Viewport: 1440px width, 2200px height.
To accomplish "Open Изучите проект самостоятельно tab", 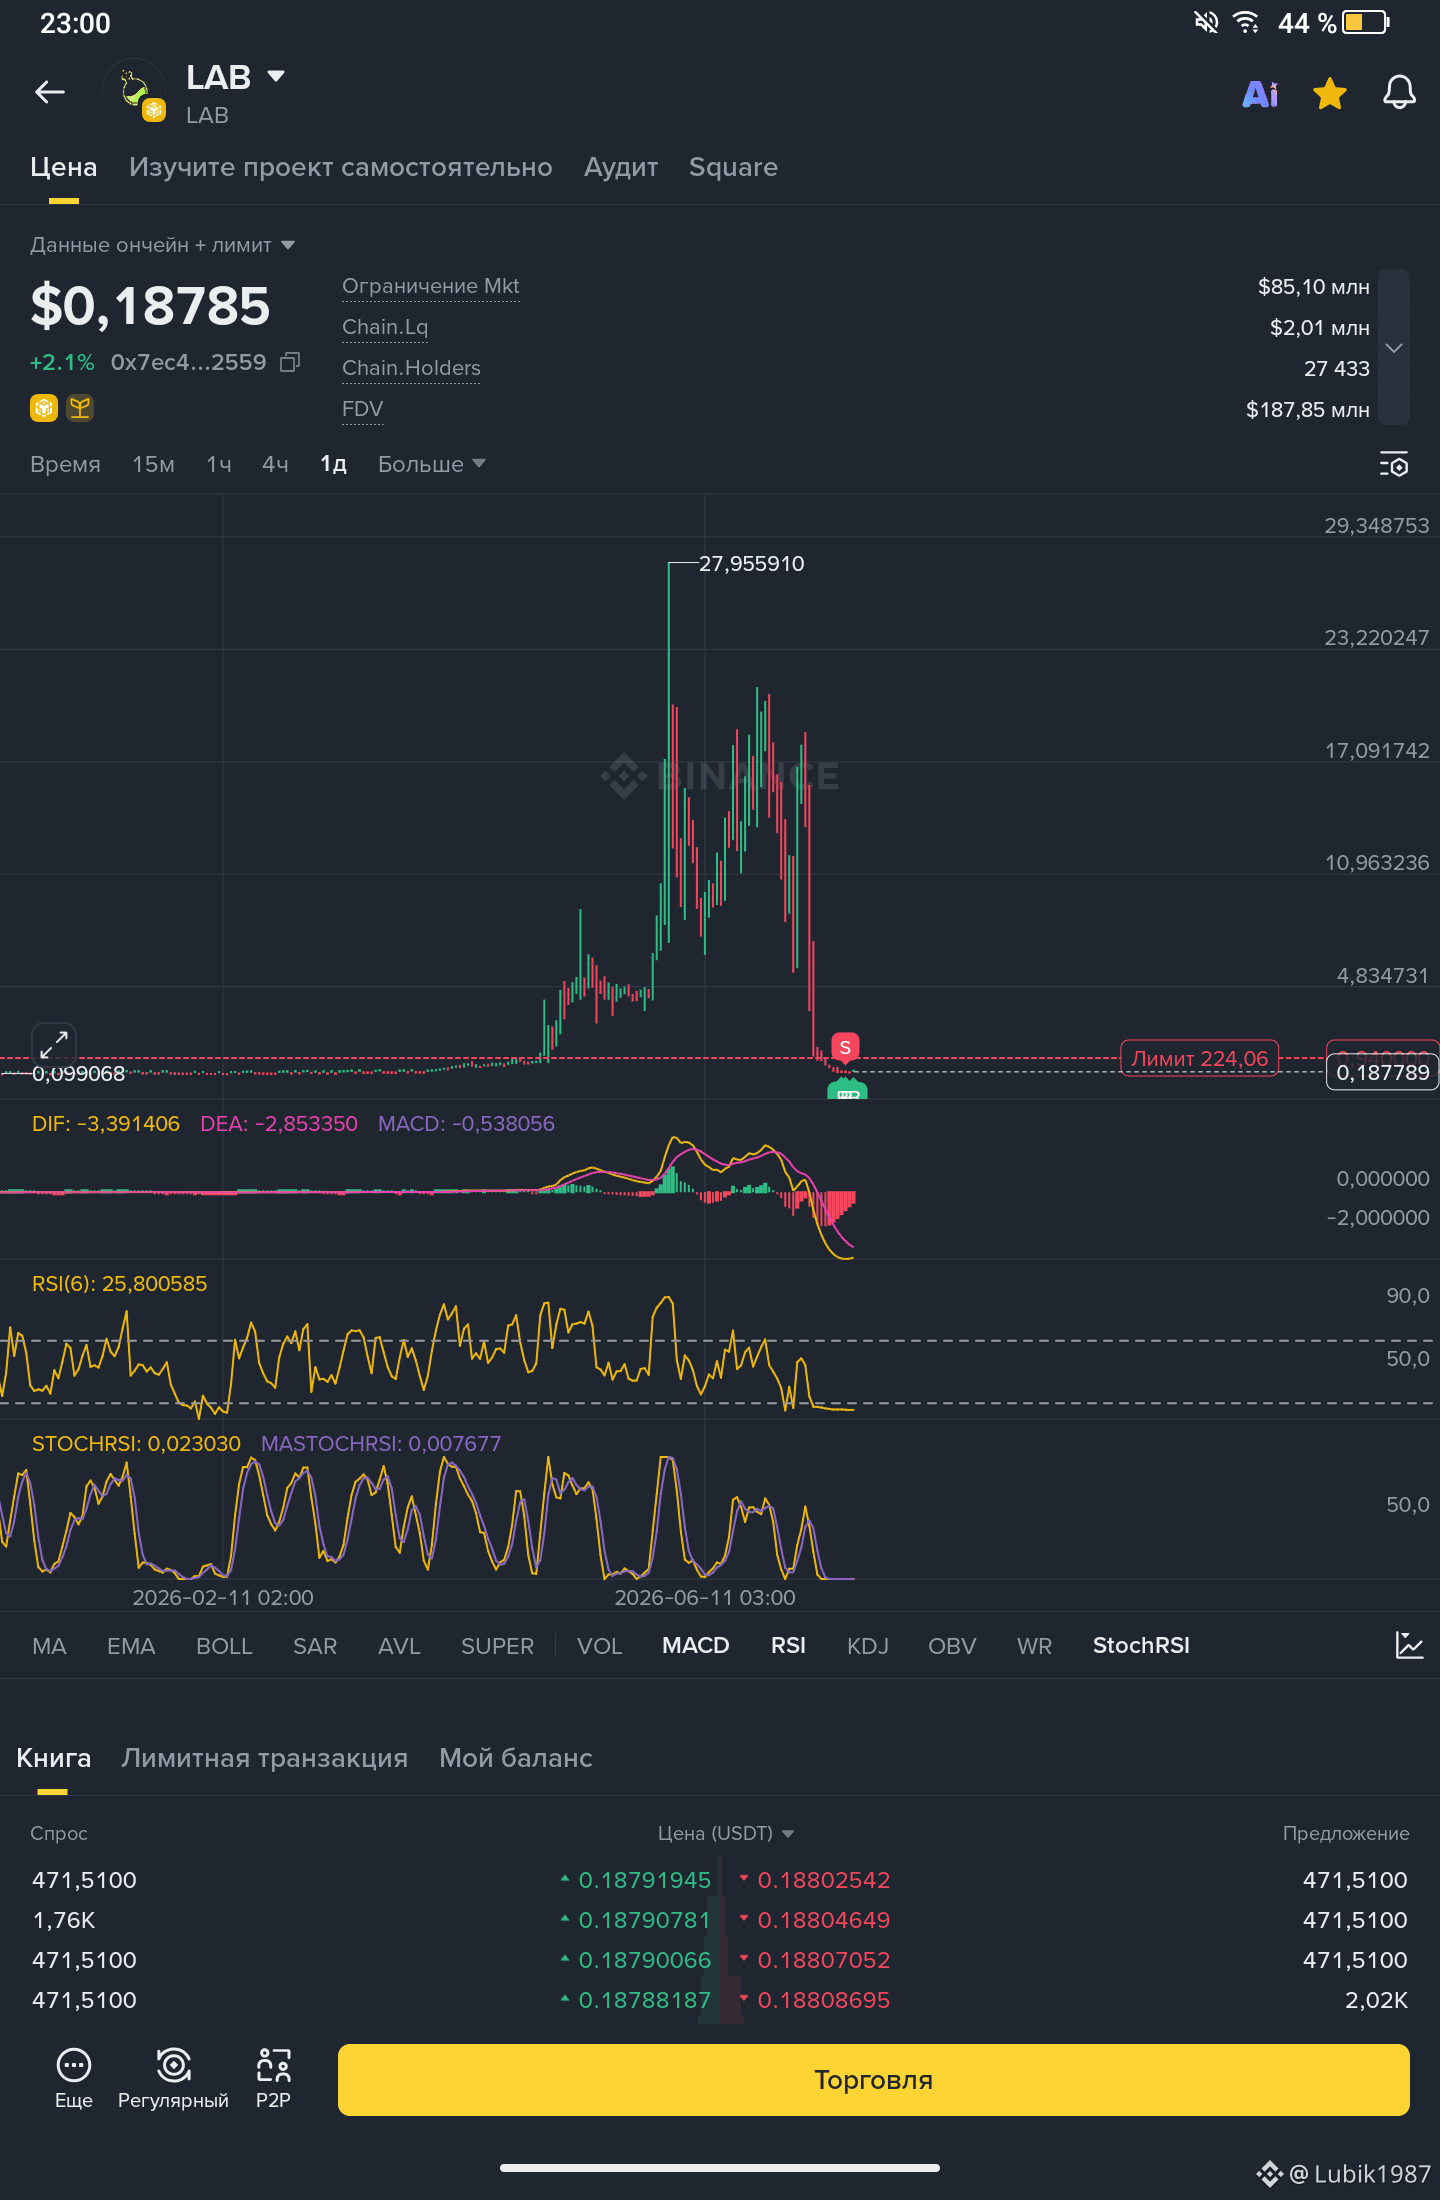I will (x=340, y=167).
